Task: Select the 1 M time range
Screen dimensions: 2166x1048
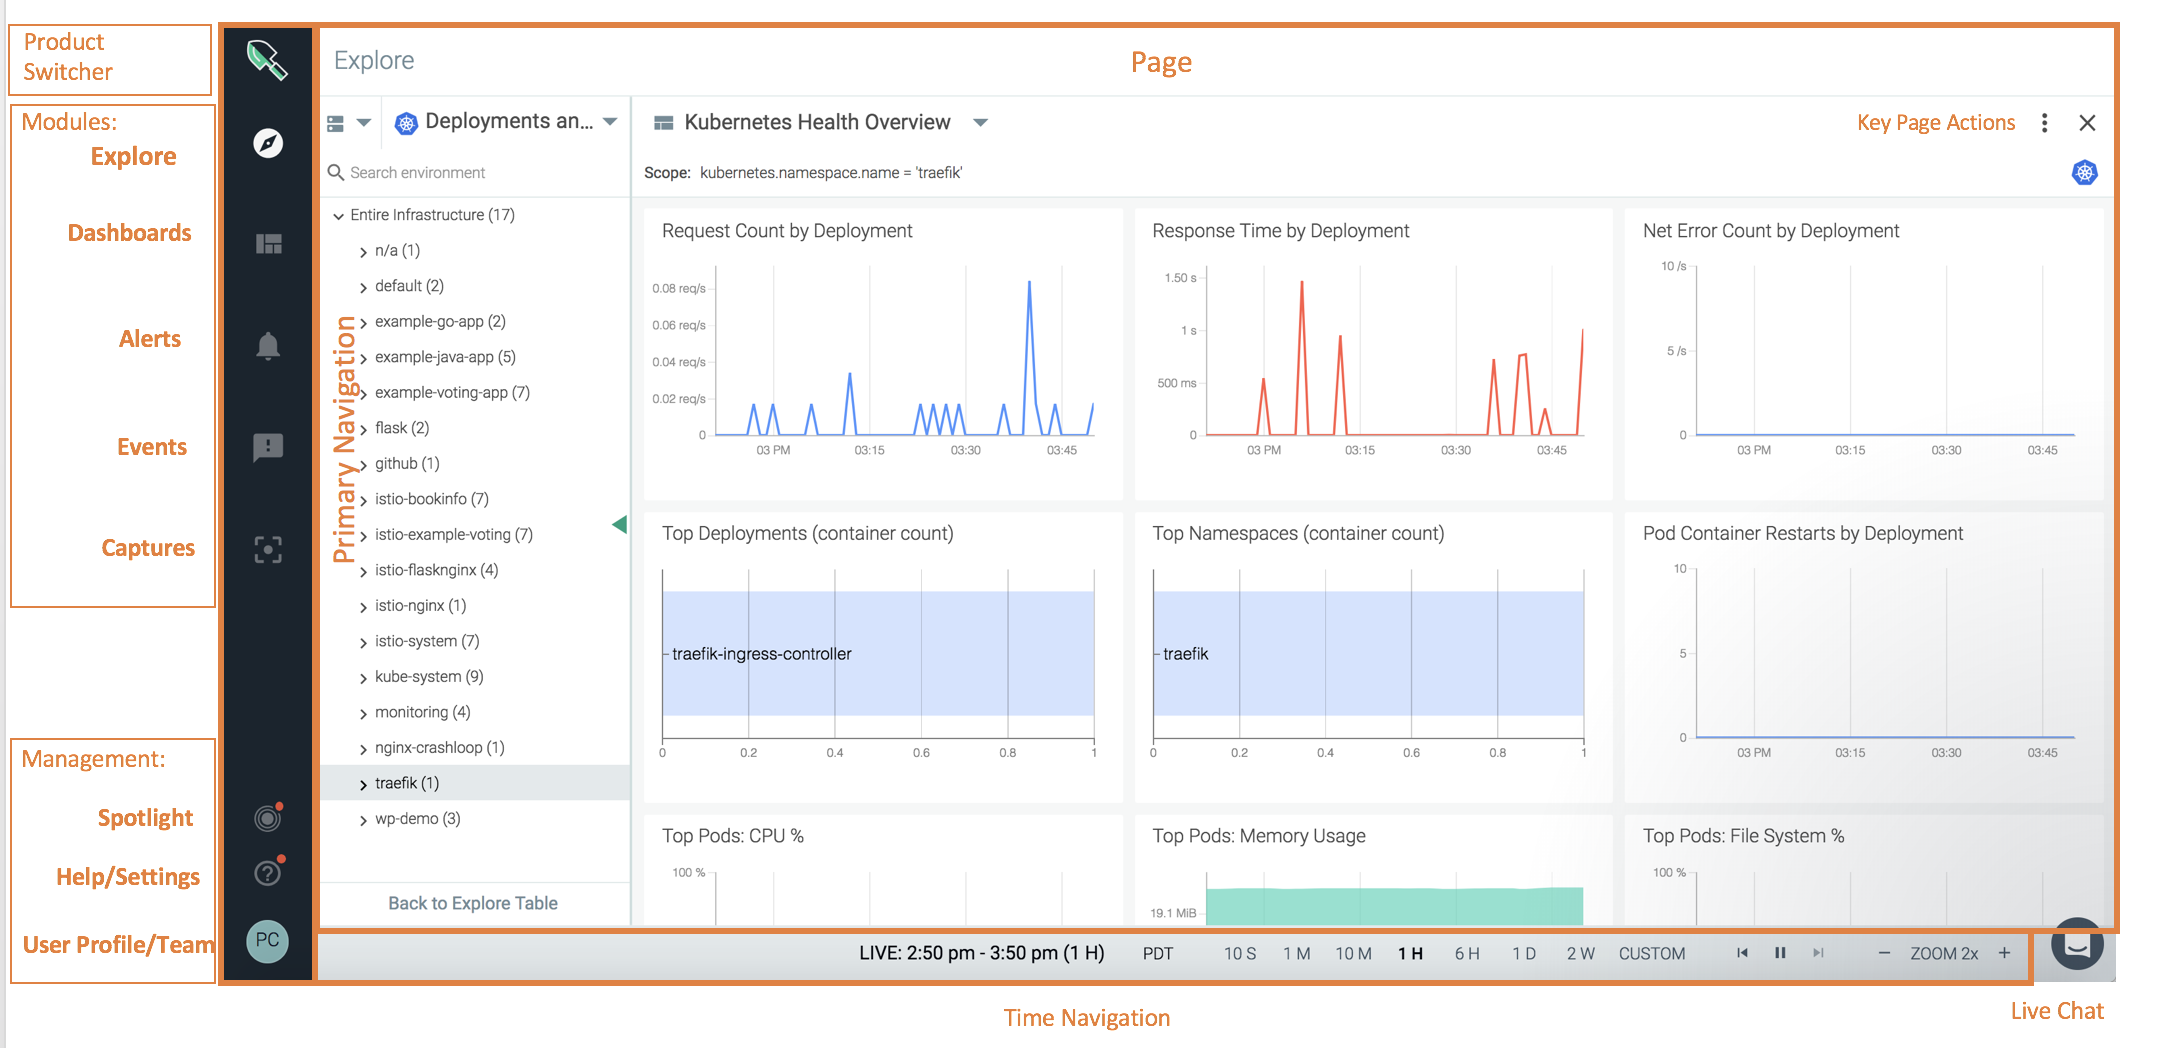Action: [x=1297, y=953]
